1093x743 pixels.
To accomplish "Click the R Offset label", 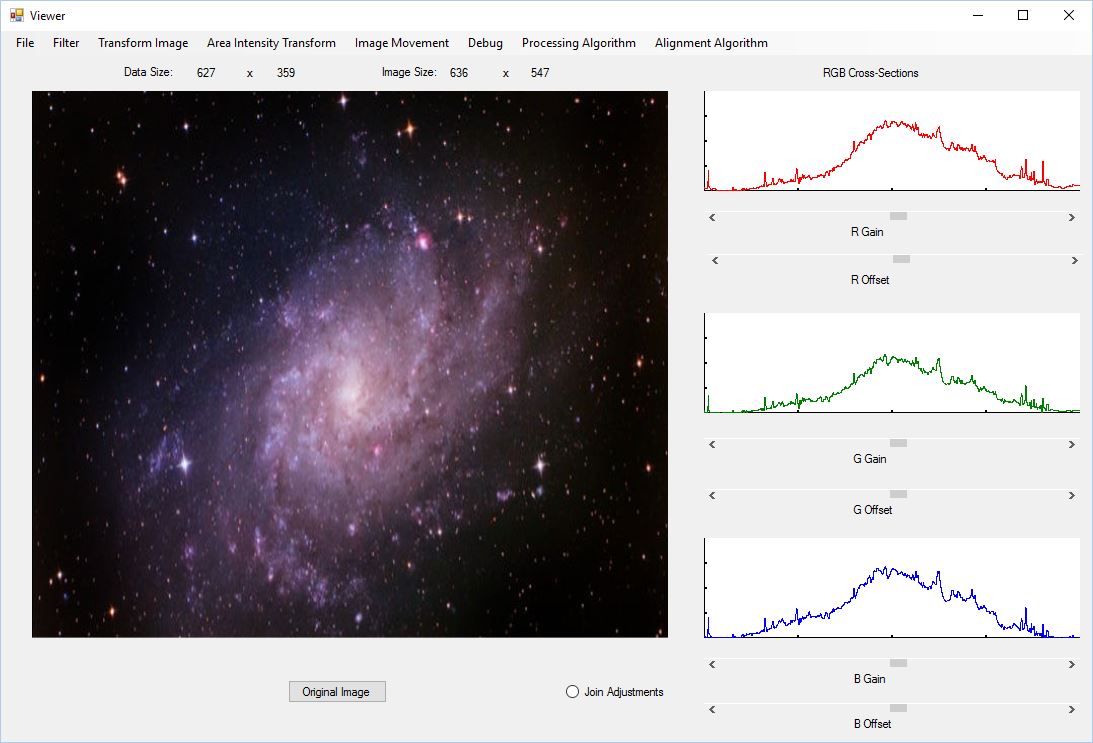I will coord(870,279).
